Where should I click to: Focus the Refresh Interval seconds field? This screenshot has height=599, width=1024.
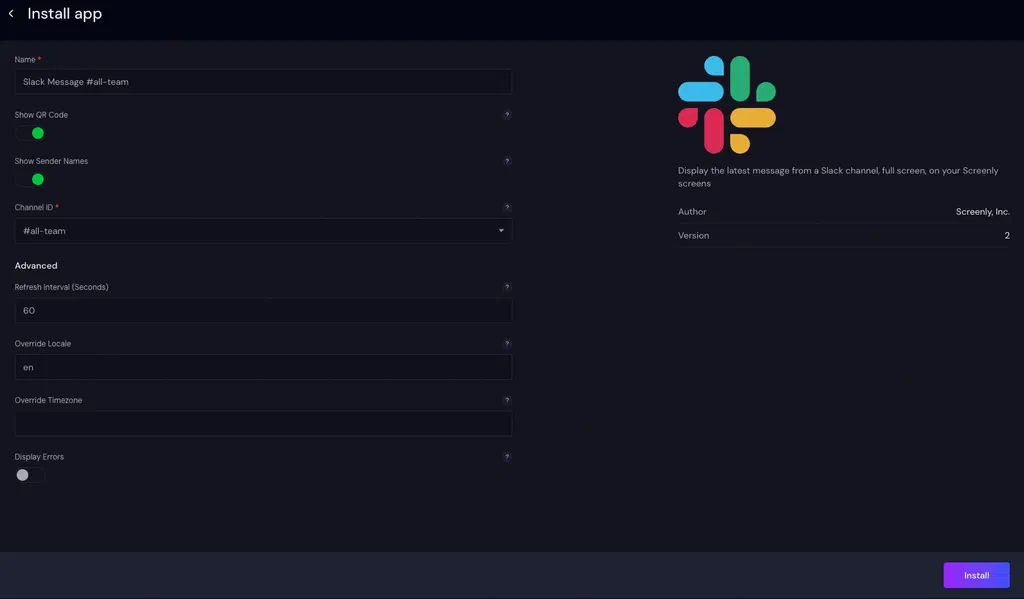pos(263,310)
